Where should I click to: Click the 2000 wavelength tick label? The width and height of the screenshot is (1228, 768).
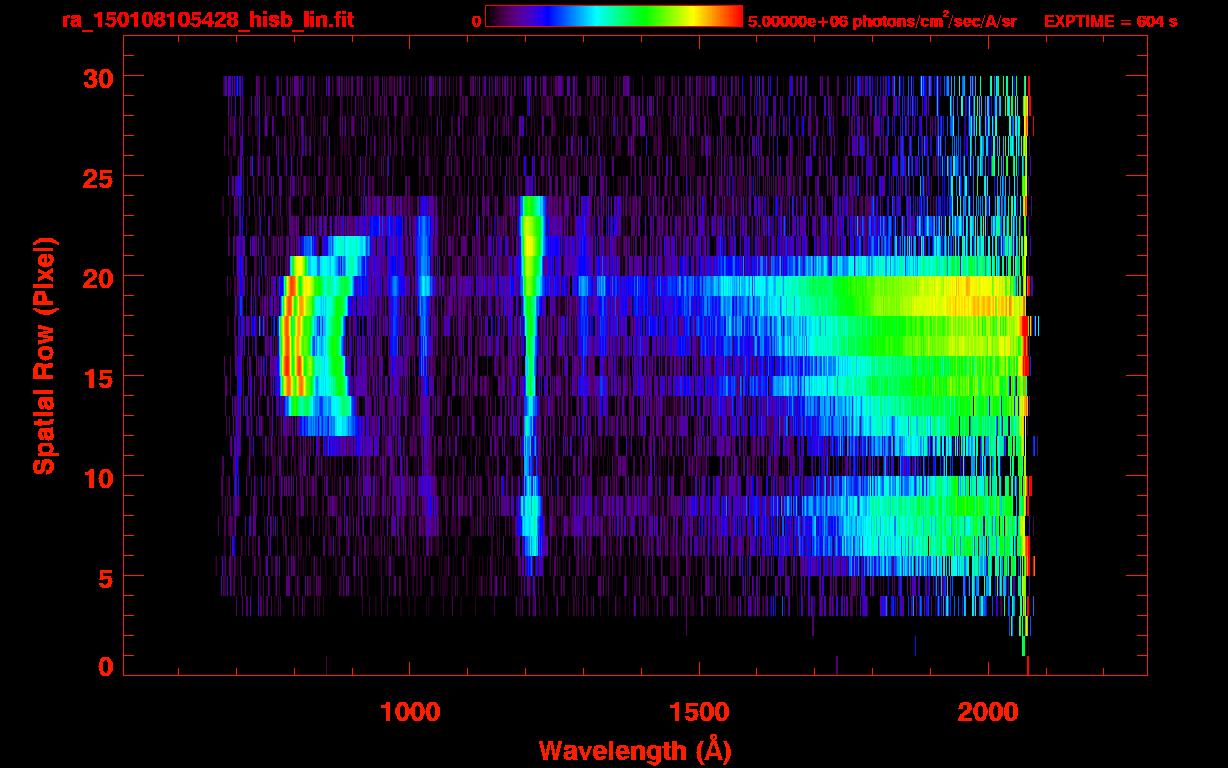click(988, 712)
